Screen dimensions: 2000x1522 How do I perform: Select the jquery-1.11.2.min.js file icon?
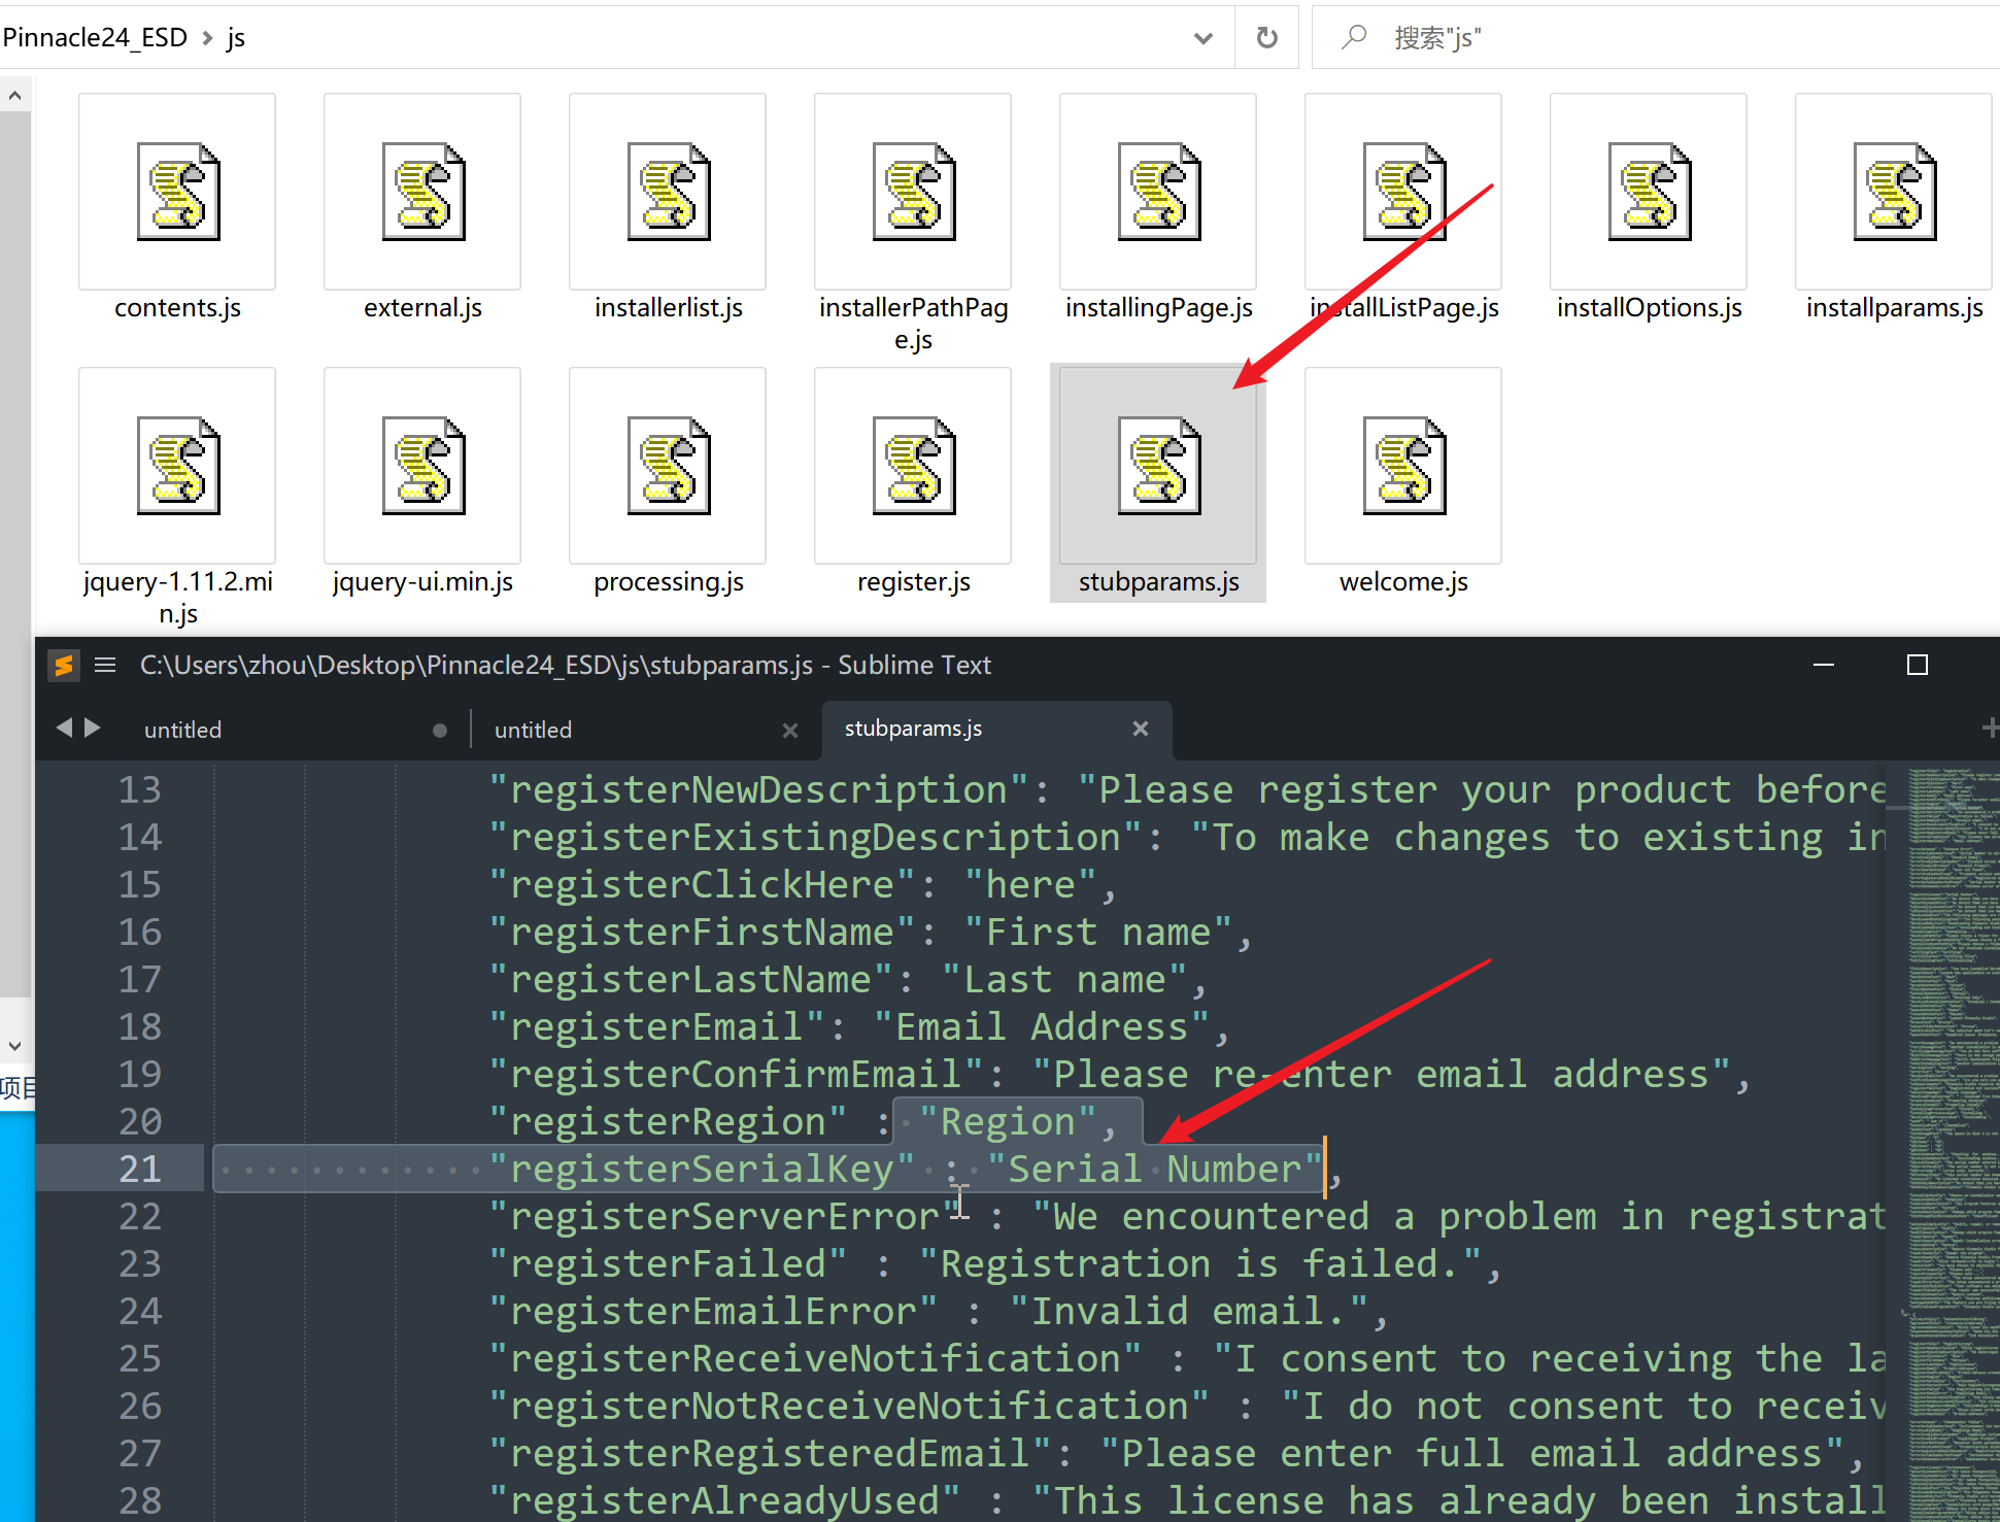point(177,466)
